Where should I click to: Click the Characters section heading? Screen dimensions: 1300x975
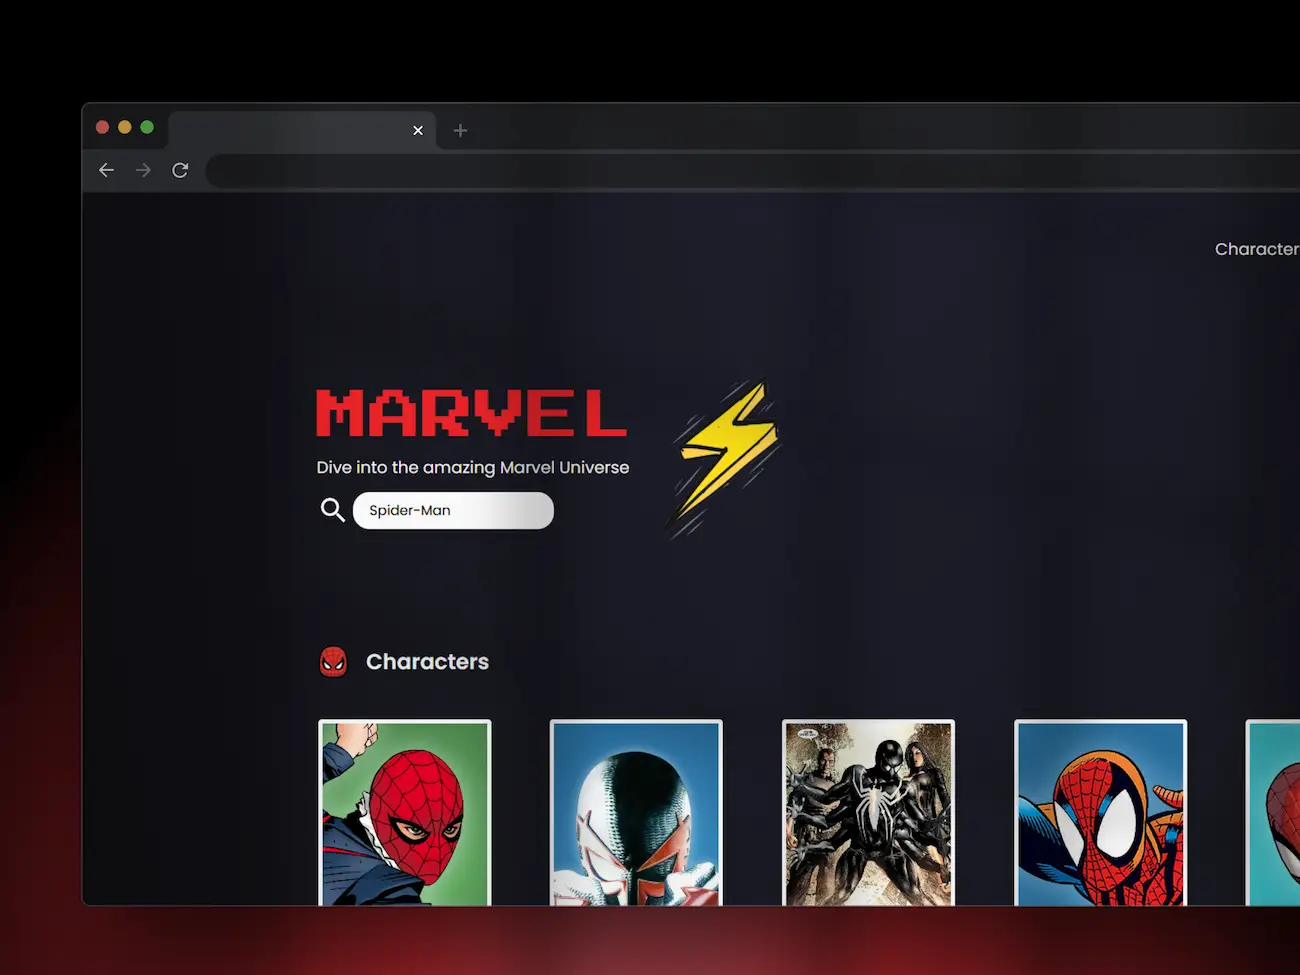427,662
